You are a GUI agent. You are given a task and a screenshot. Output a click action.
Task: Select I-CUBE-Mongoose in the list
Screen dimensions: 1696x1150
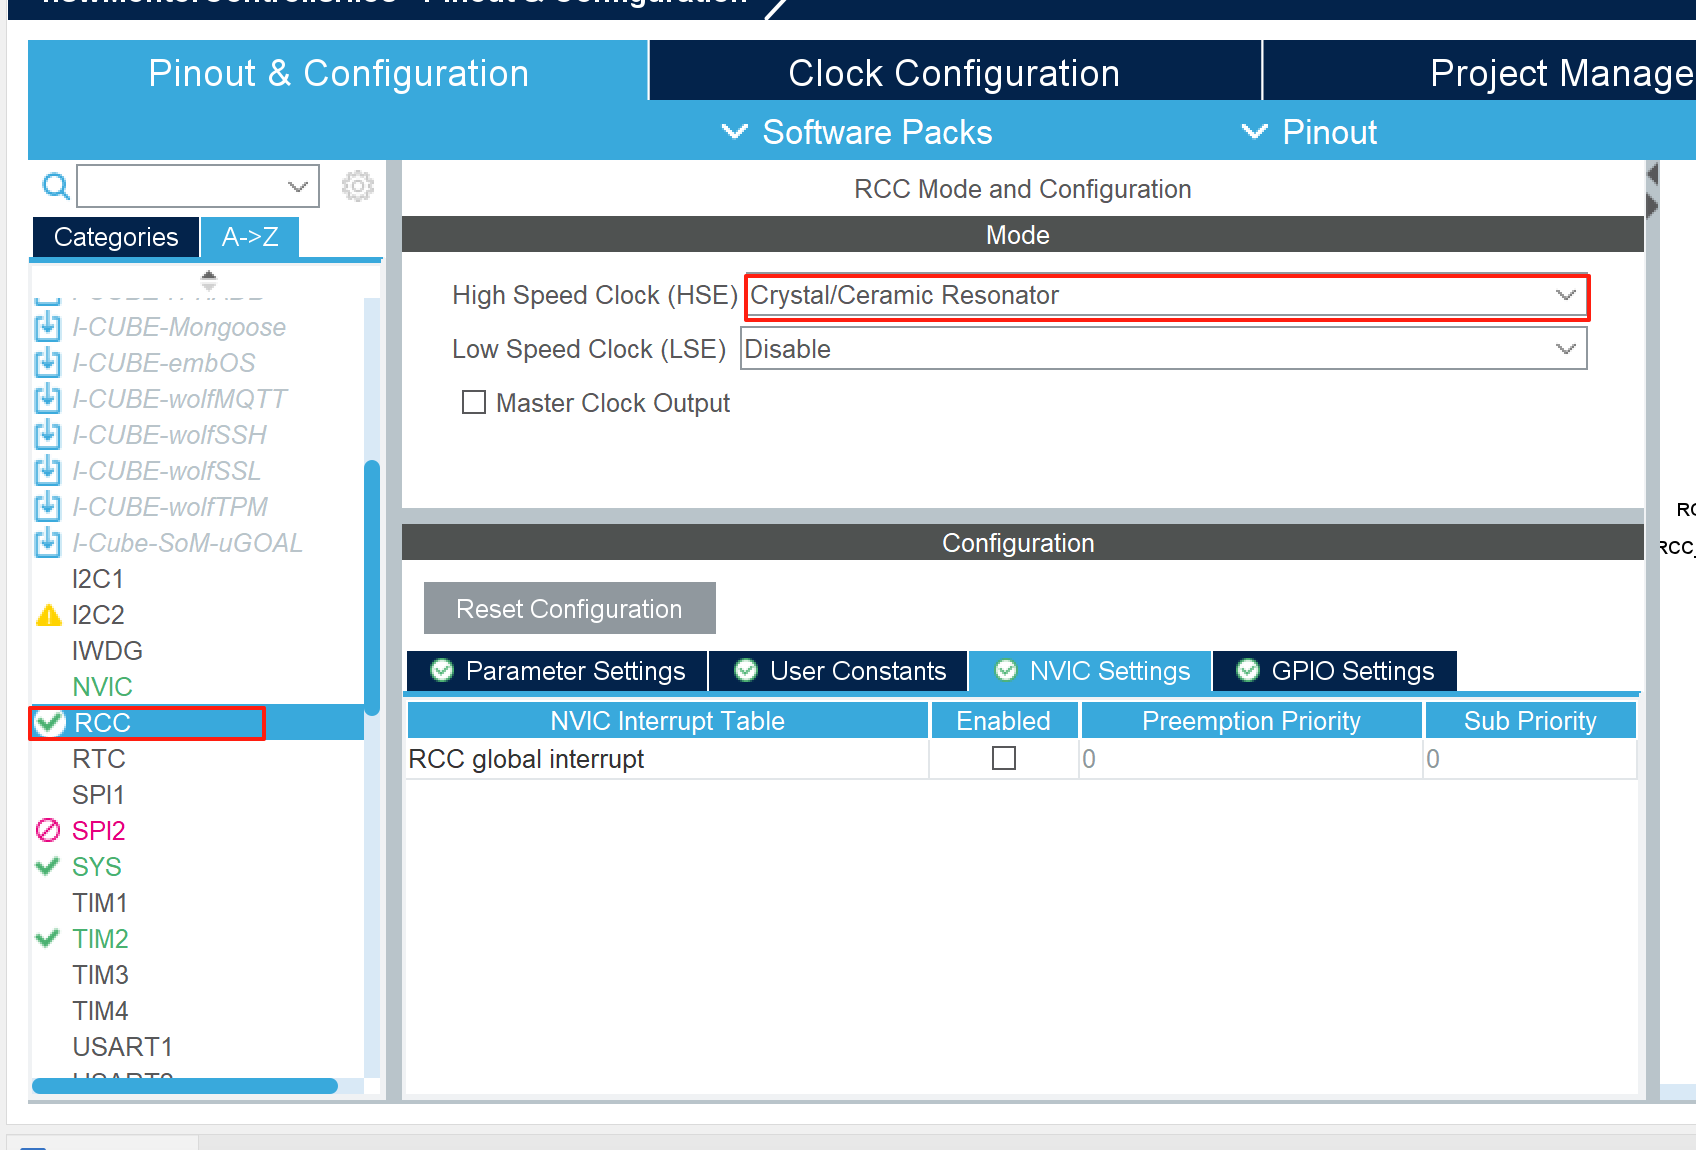tap(179, 327)
